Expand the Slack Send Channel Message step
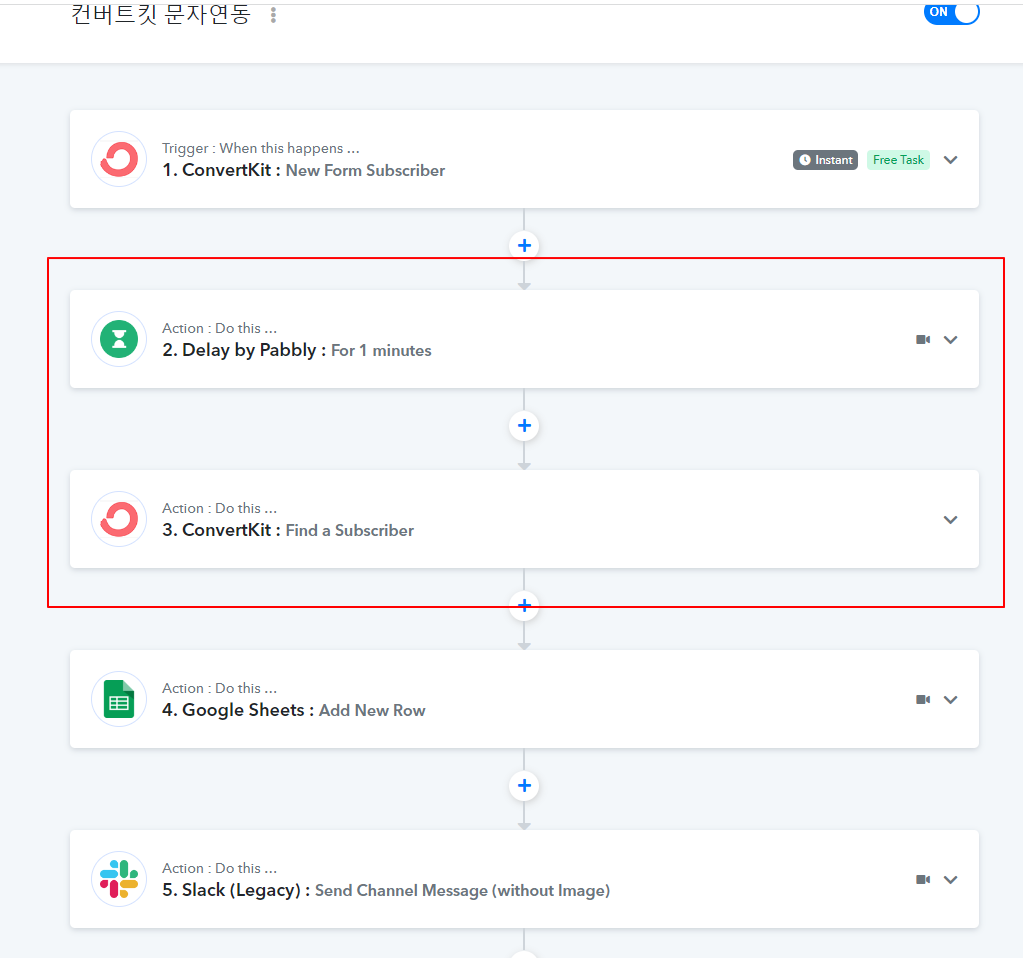The width and height of the screenshot is (1023, 958). [951, 880]
